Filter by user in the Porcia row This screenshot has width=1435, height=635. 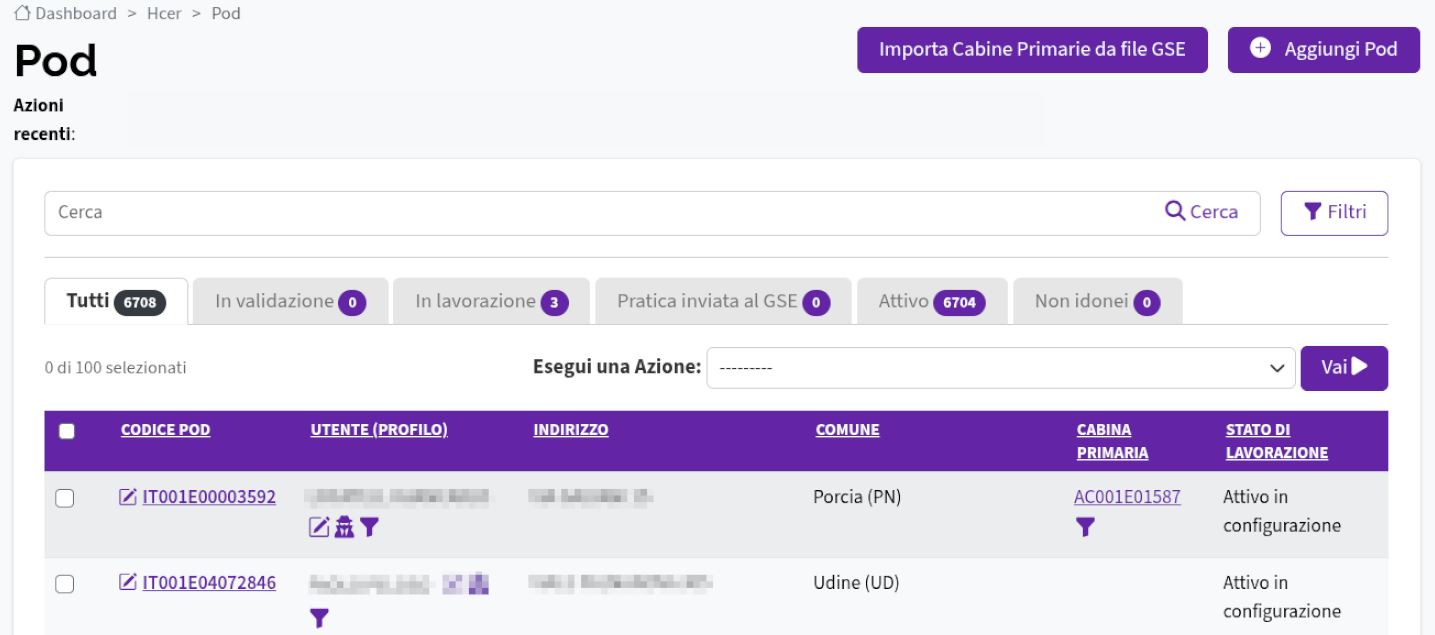pos(369,527)
